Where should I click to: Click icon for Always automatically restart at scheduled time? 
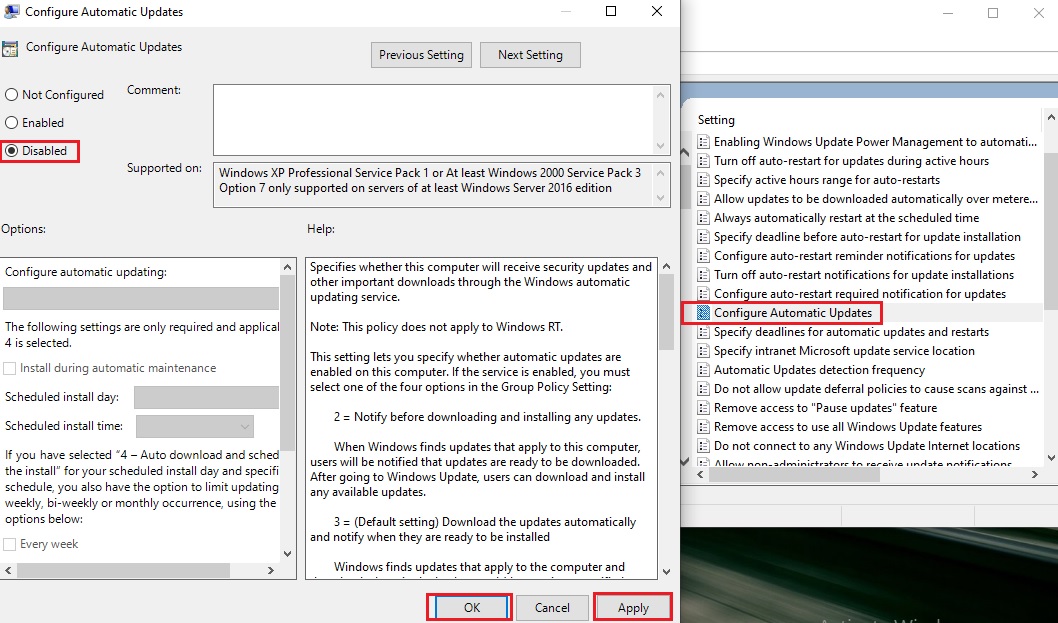703,218
